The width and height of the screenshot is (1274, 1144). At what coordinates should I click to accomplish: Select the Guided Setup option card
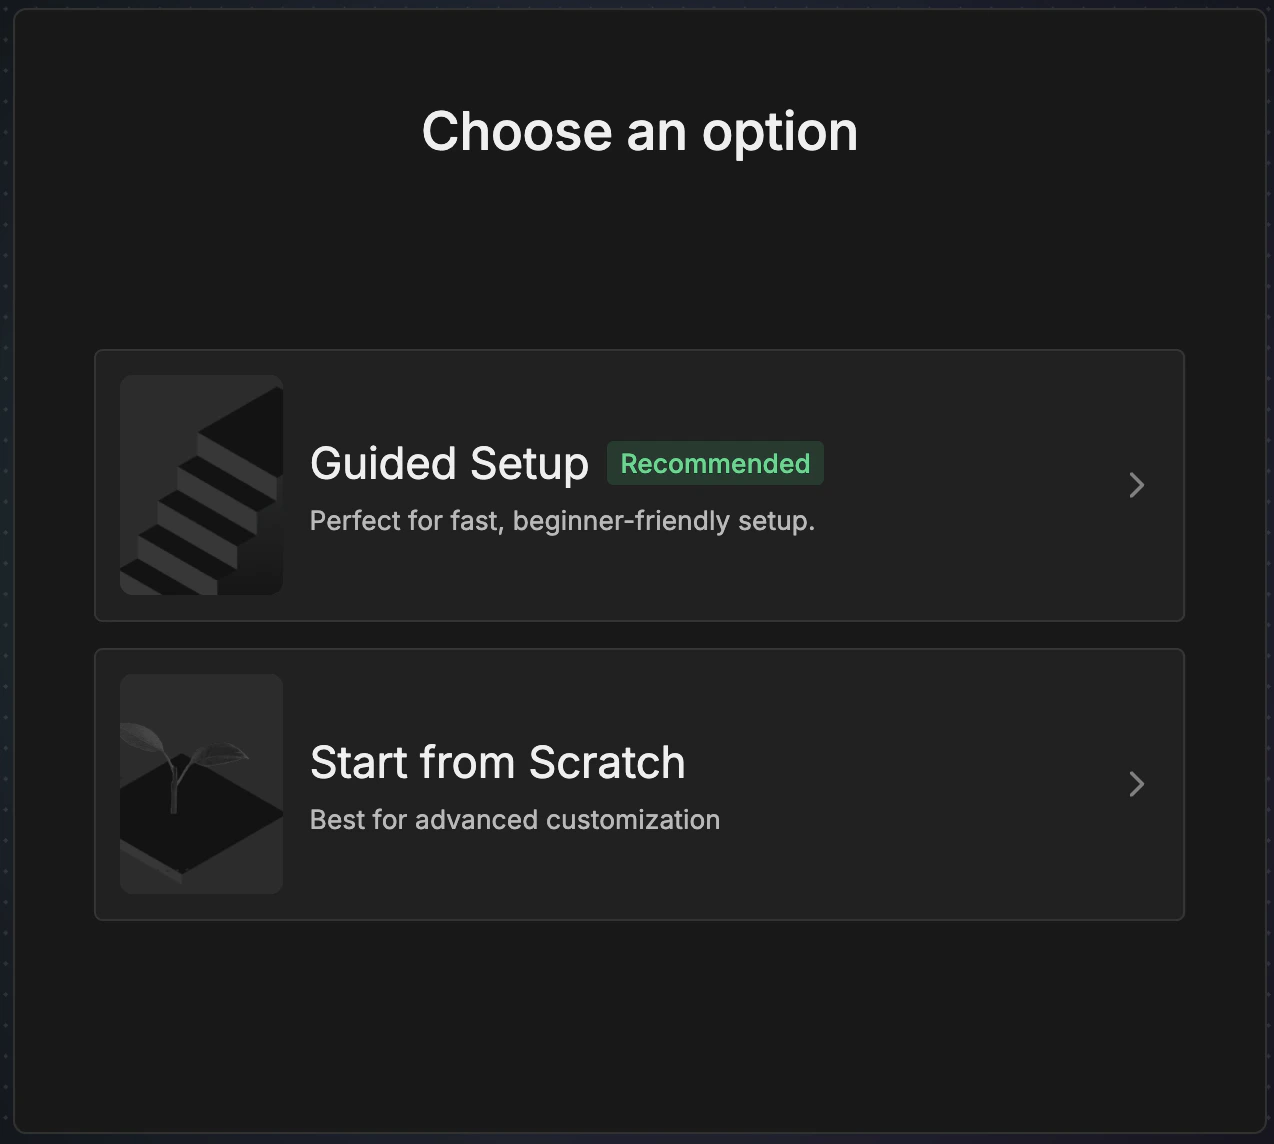pos(640,485)
